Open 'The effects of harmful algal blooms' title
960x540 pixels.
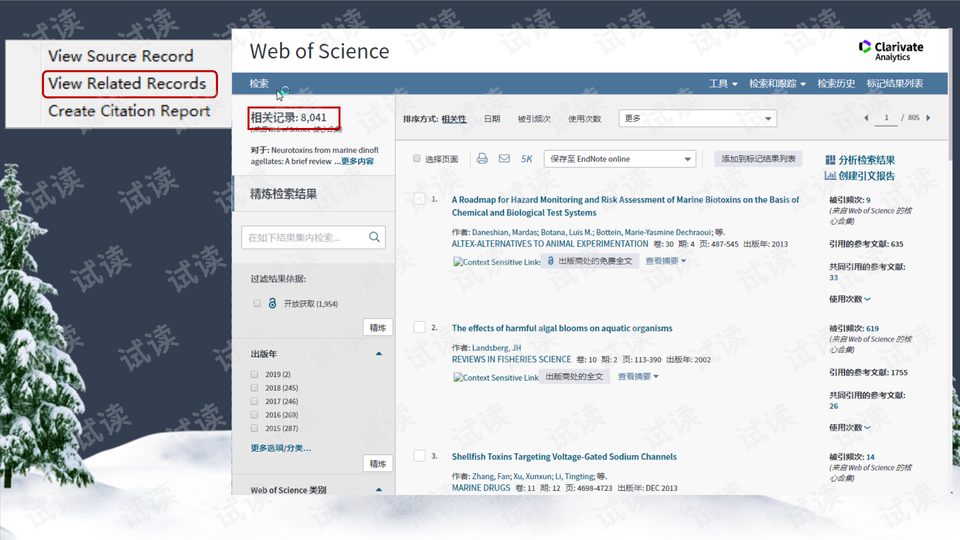(562, 328)
